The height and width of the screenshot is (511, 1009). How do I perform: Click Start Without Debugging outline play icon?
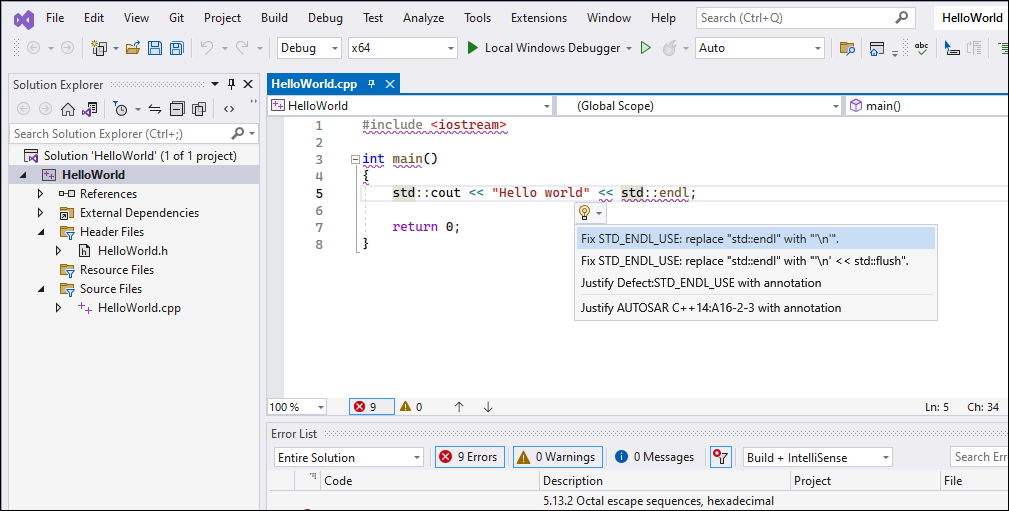(x=645, y=48)
